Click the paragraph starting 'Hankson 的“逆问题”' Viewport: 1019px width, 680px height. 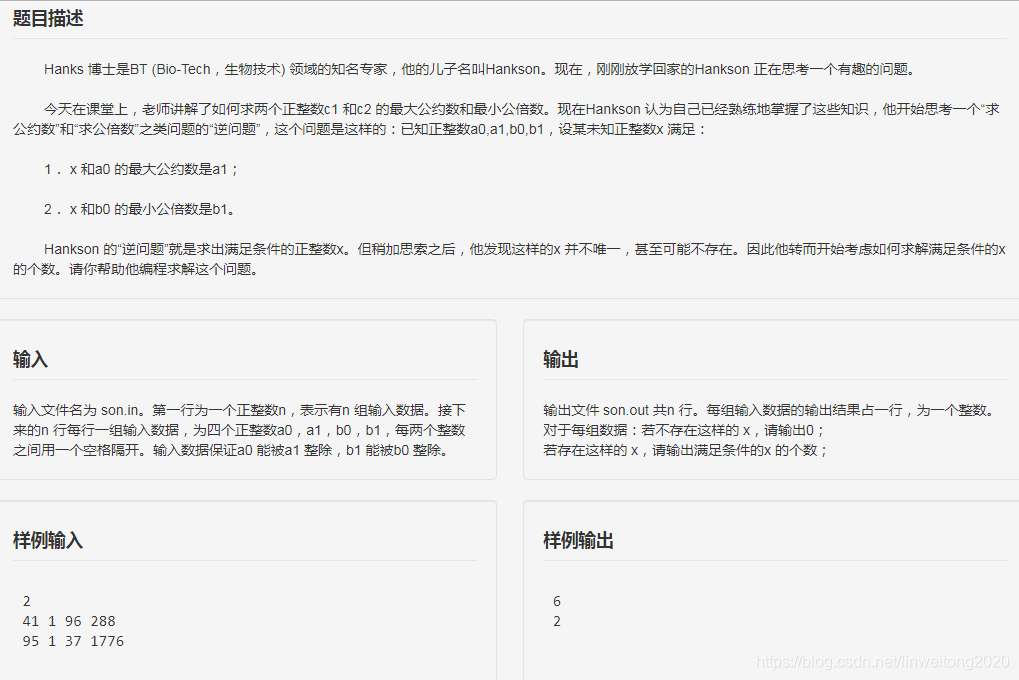tap(509, 259)
